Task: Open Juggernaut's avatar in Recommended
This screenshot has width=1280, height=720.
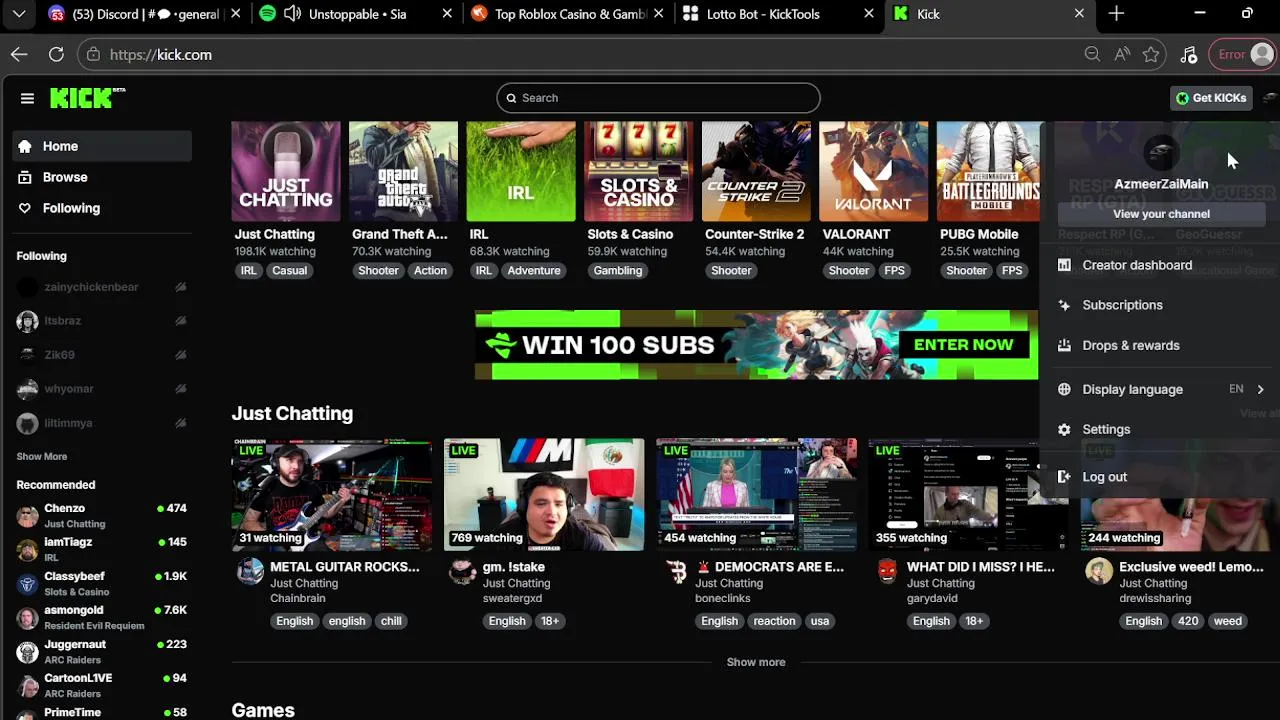Action: coord(27,652)
